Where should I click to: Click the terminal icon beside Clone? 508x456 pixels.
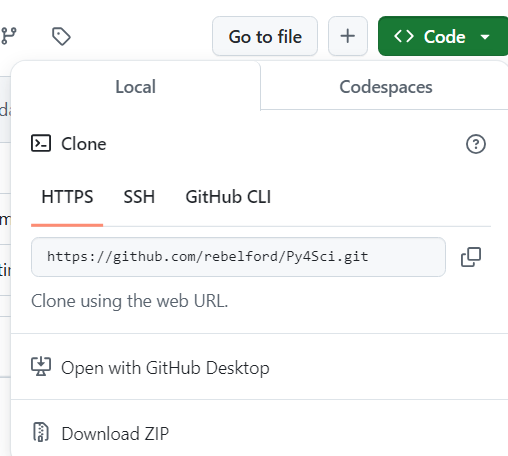(41, 143)
